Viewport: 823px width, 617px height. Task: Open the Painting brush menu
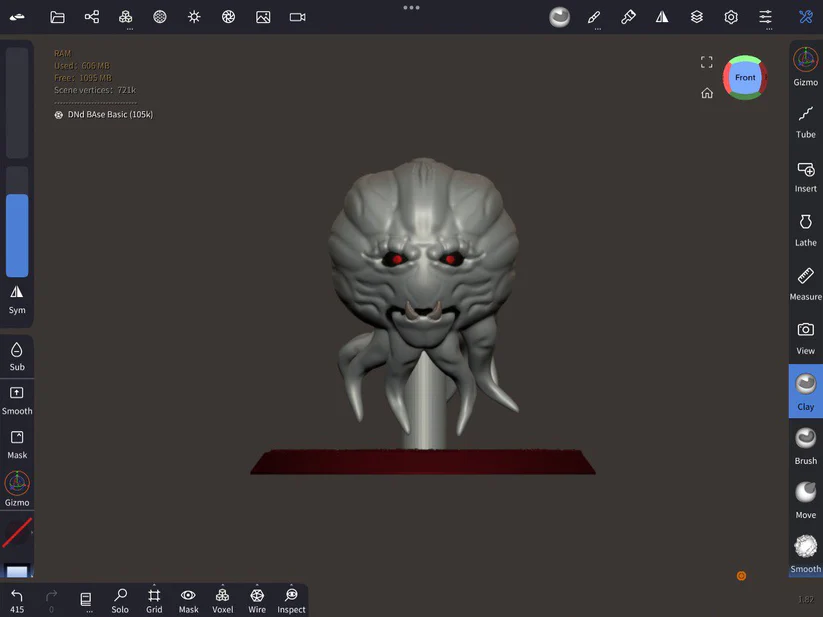tap(628, 17)
